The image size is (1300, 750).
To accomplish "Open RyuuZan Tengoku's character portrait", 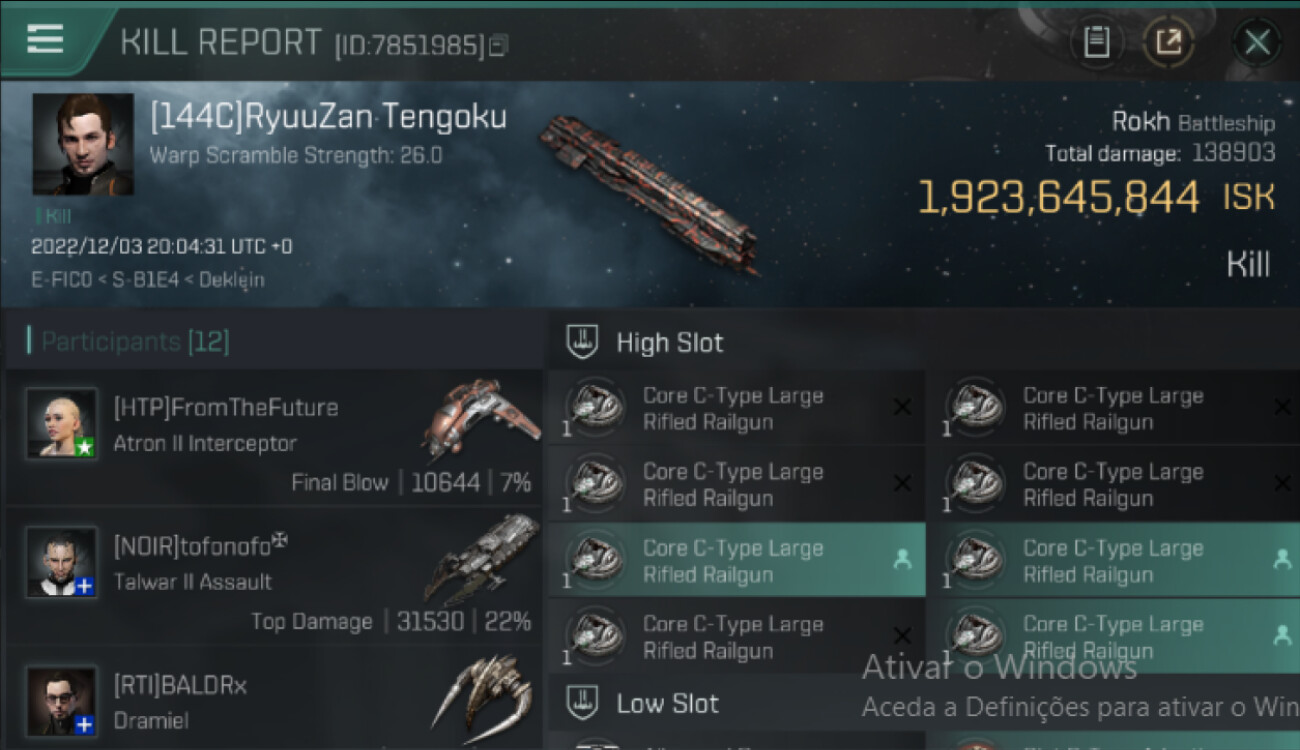I will [x=83, y=144].
